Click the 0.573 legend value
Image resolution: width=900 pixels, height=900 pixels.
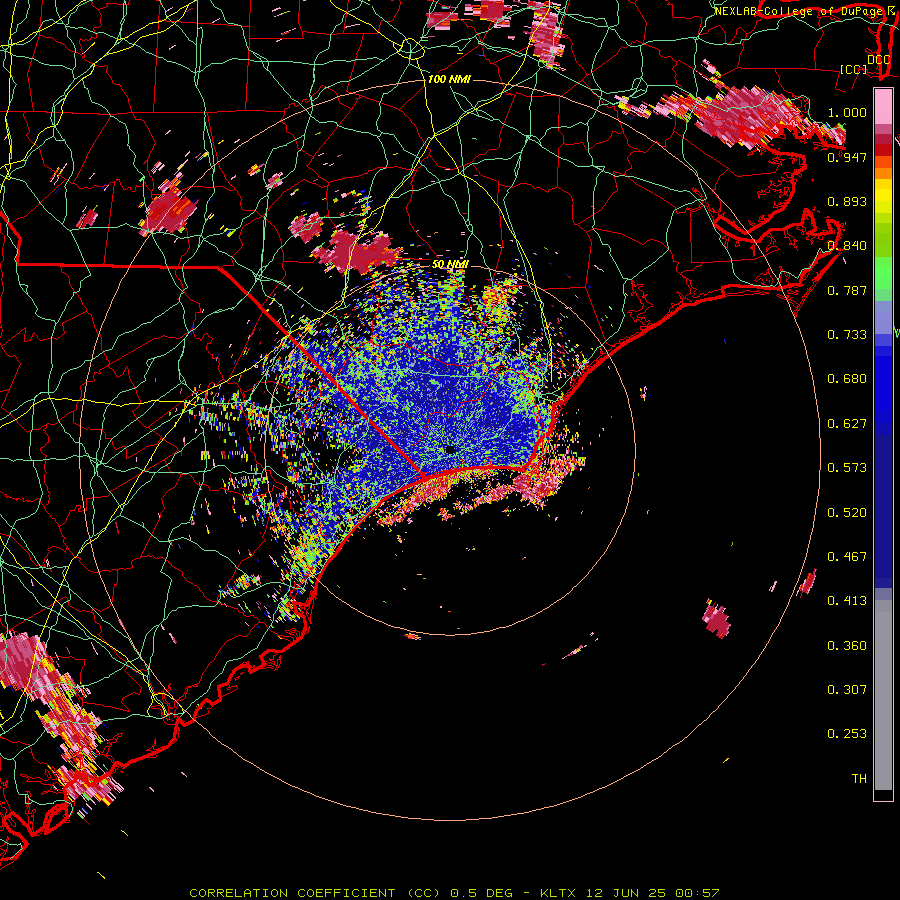pos(847,467)
